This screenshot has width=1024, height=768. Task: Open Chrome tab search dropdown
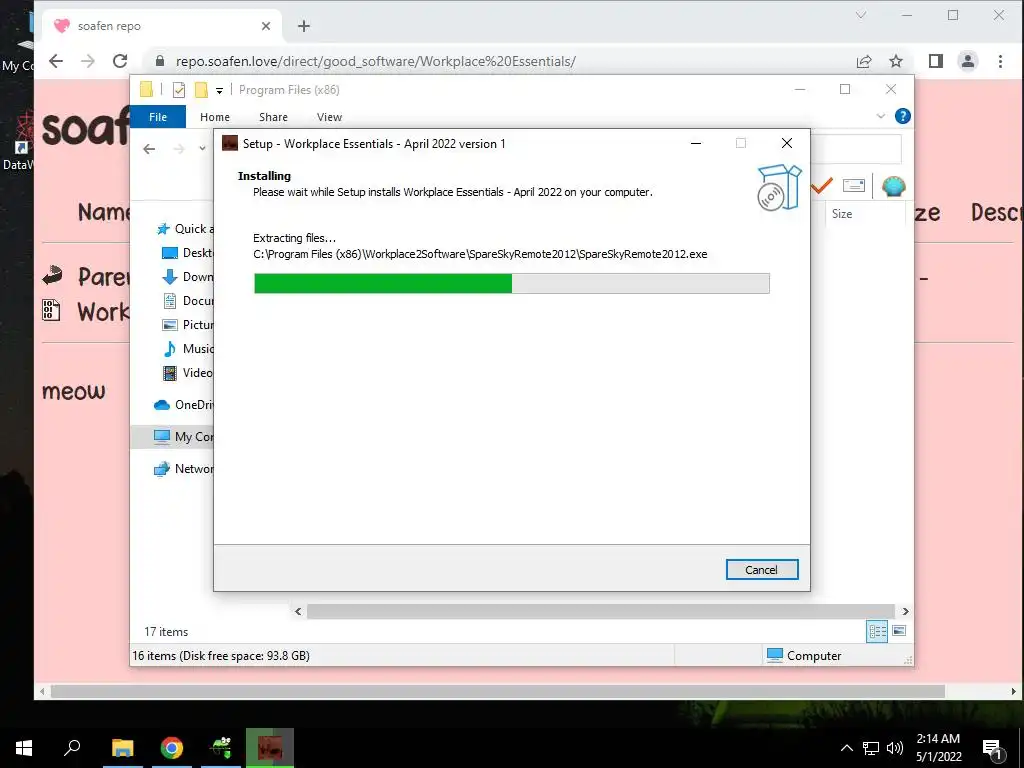coord(861,15)
